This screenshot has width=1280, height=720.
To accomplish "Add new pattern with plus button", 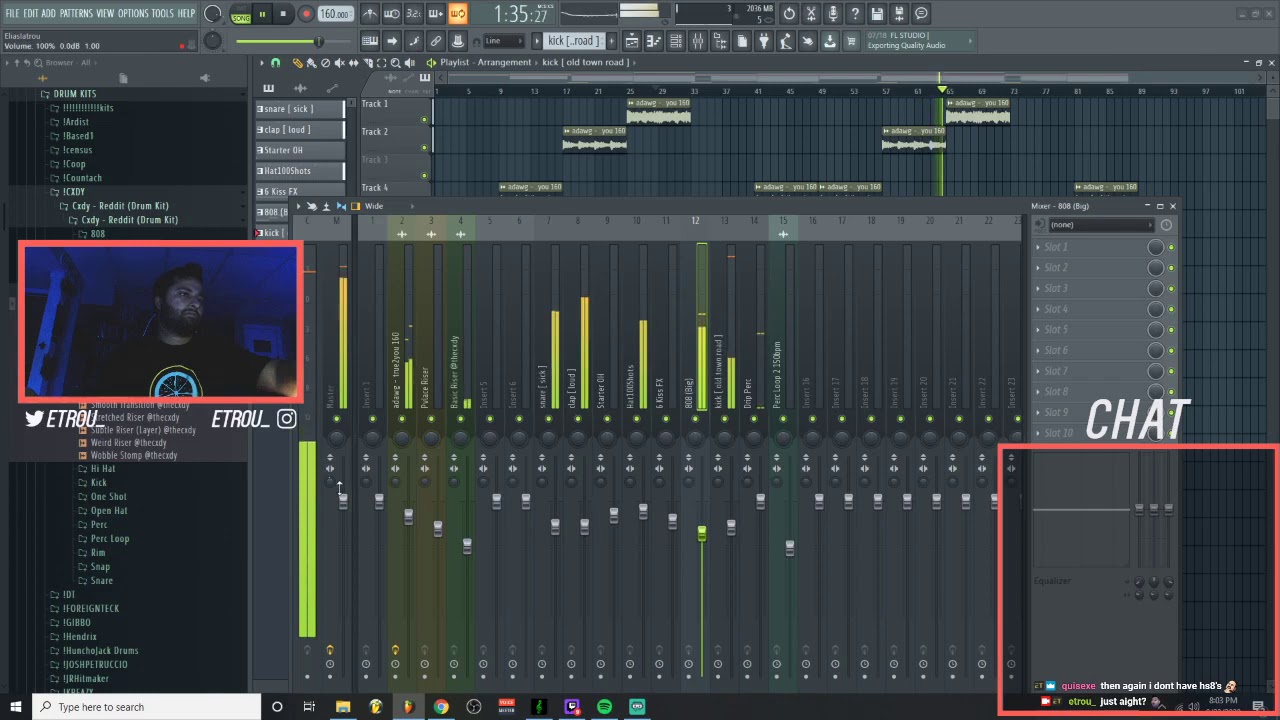I will tap(611, 41).
